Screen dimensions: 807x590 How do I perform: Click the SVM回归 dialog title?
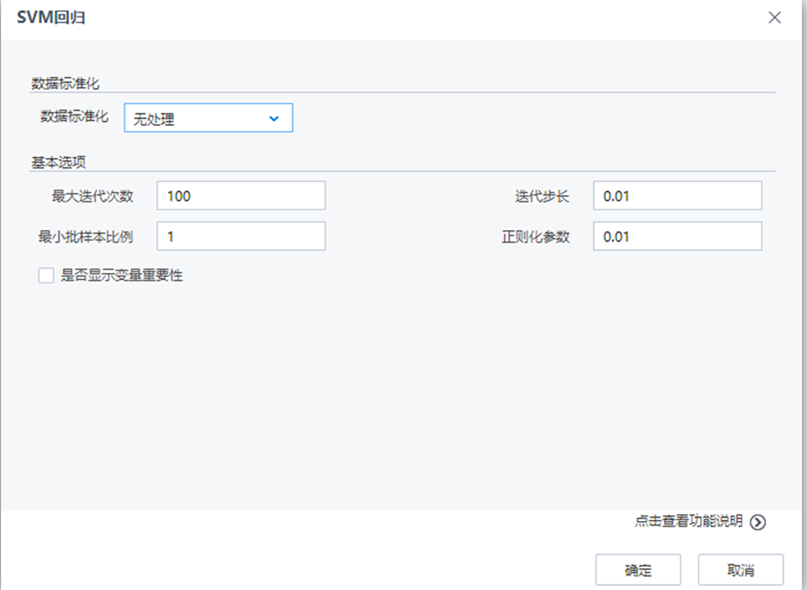(x=48, y=17)
